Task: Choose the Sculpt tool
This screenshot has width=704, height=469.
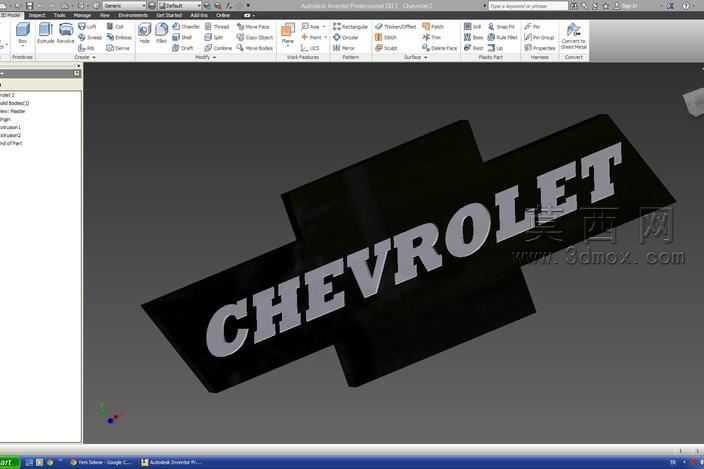Action: [x=386, y=48]
